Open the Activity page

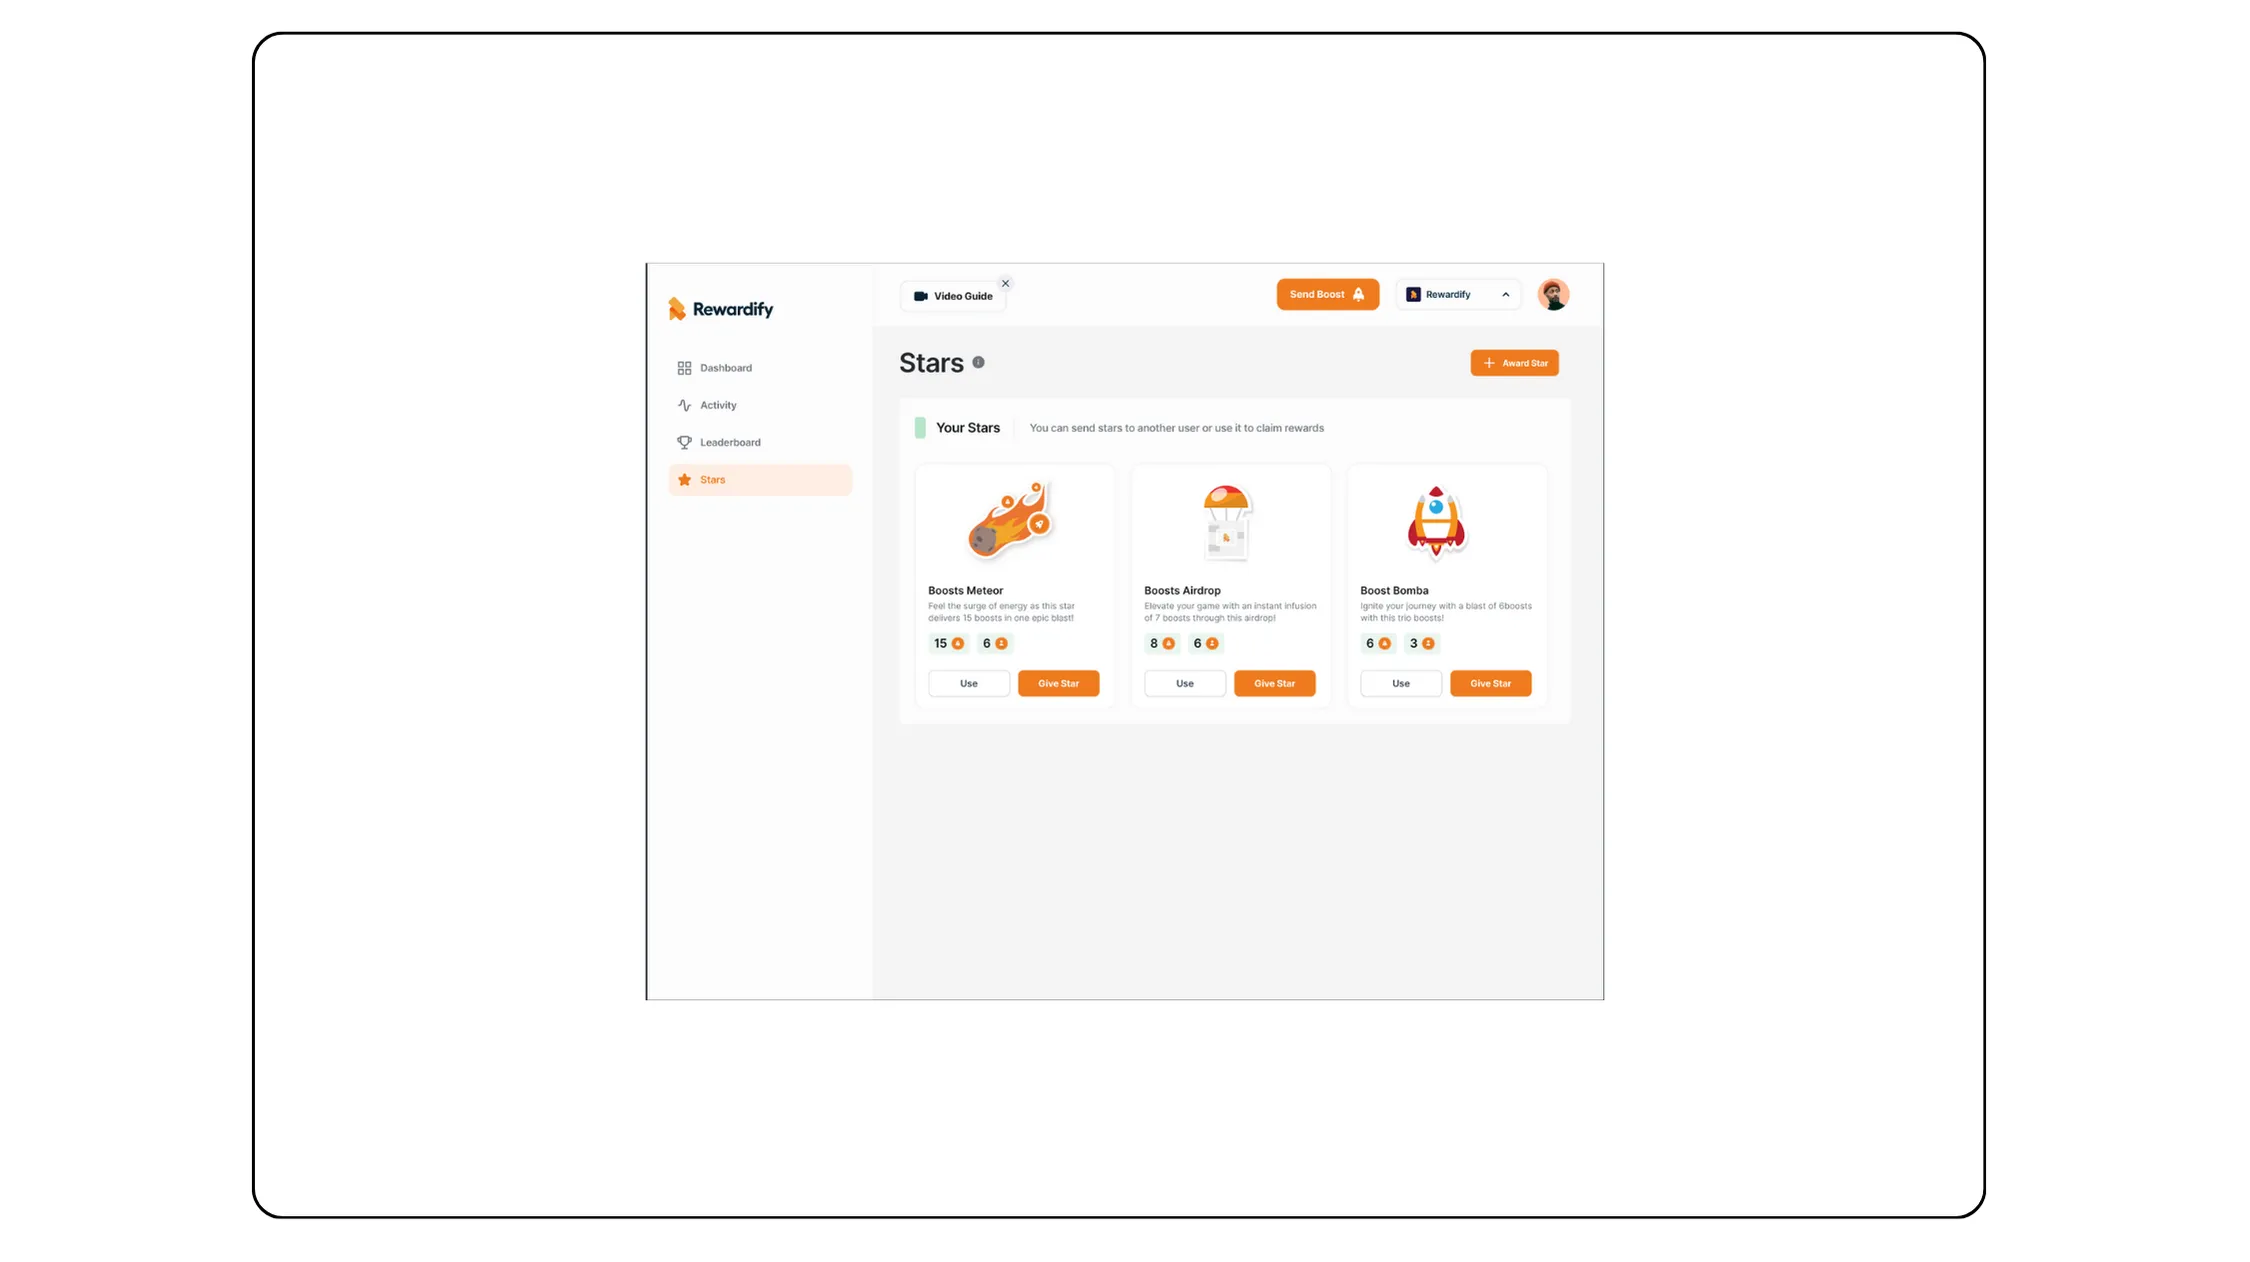click(x=718, y=405)
